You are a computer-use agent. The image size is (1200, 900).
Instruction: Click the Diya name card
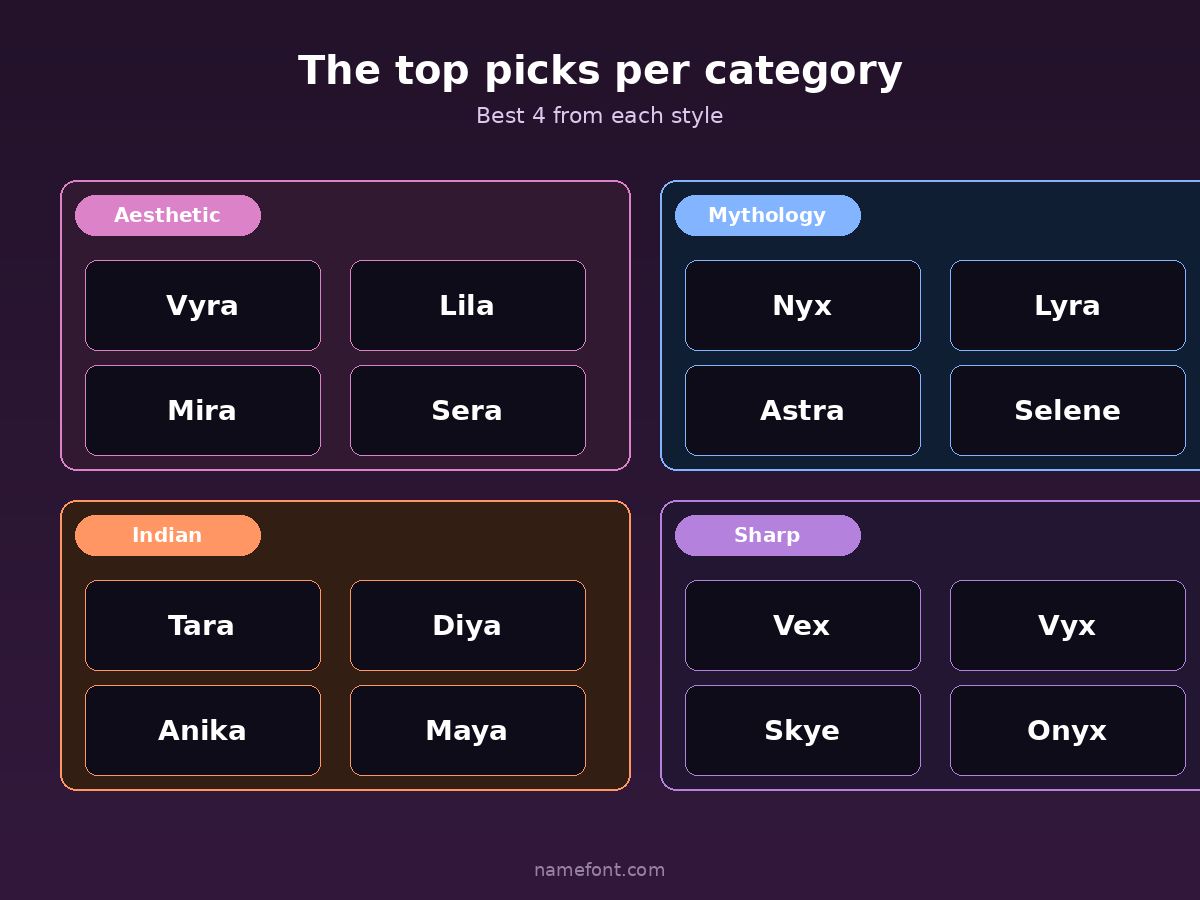(x=467, y=626)
